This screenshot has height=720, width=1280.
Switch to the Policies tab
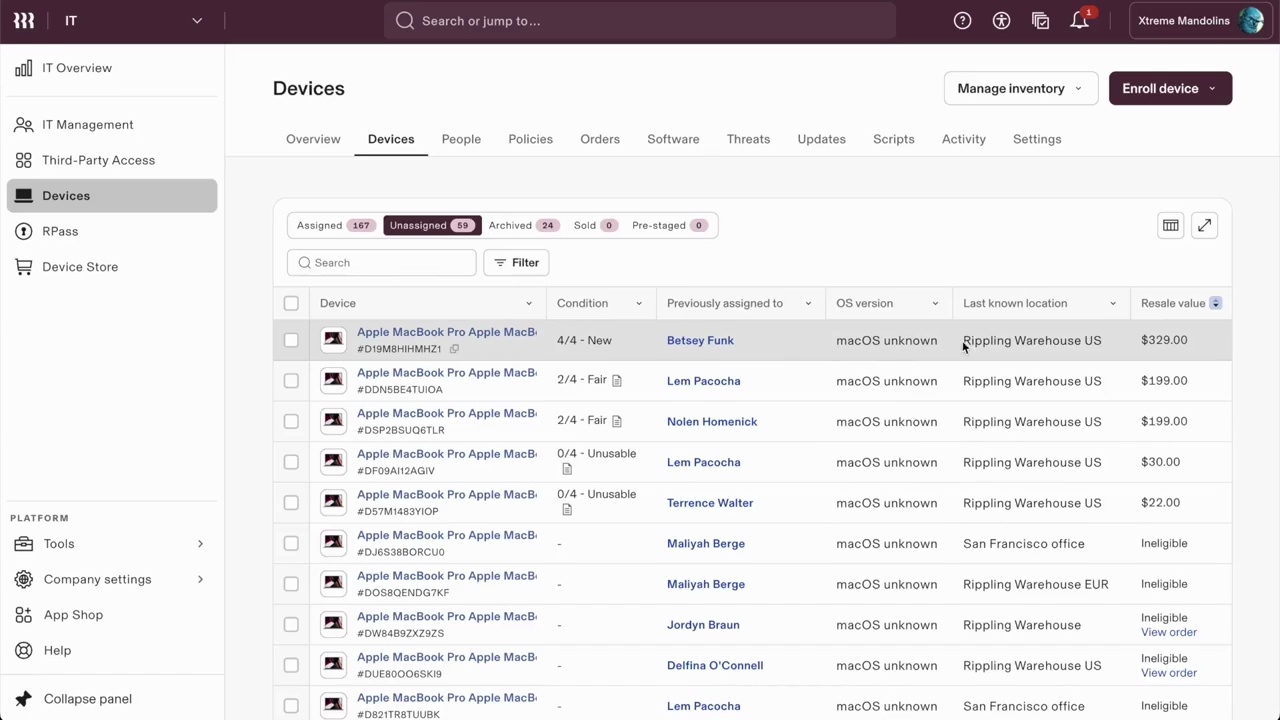coord(530,139)
